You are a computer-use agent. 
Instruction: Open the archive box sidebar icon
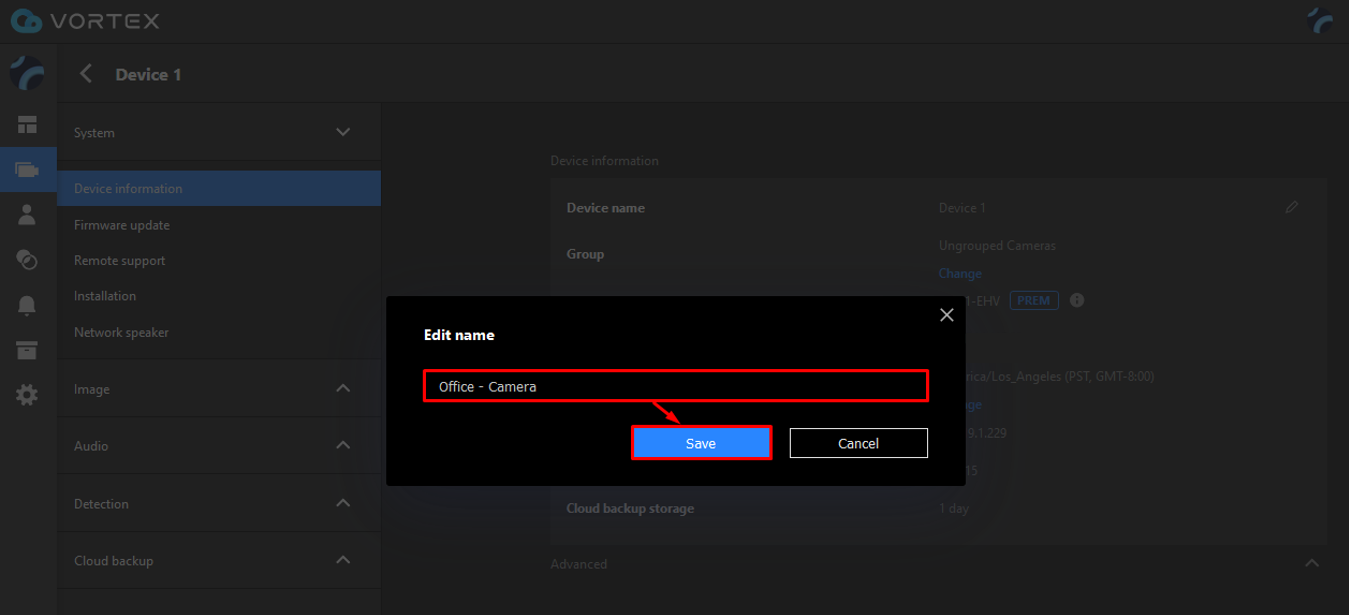click(27, 350)
